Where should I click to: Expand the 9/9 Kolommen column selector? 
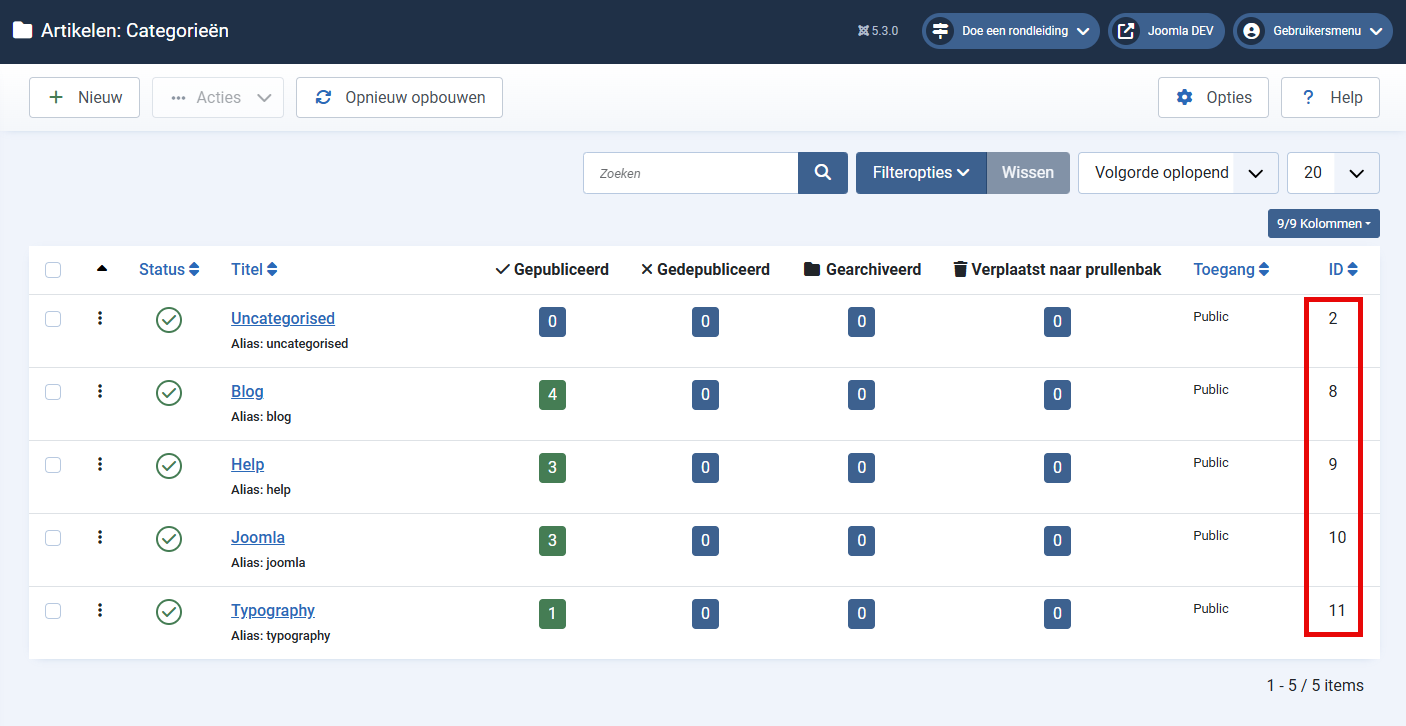tap(1323, 224)
